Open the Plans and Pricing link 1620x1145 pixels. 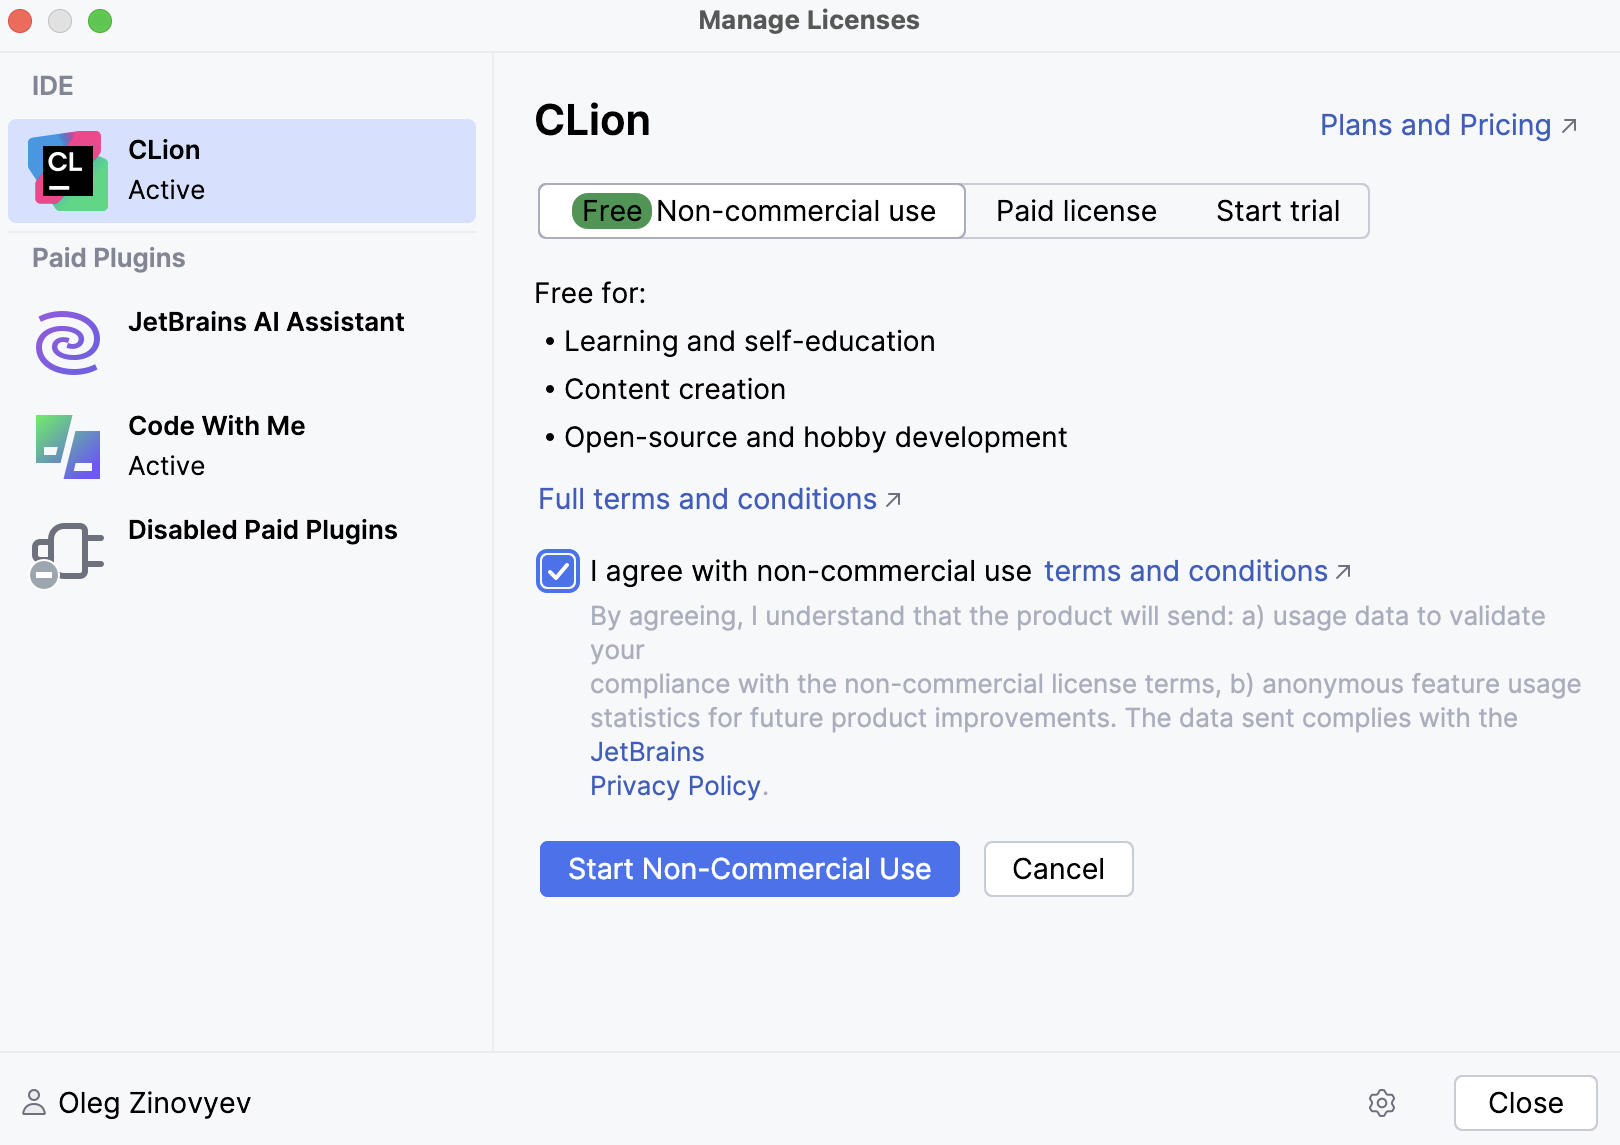pyautogui.click(x=1434, y=124)
